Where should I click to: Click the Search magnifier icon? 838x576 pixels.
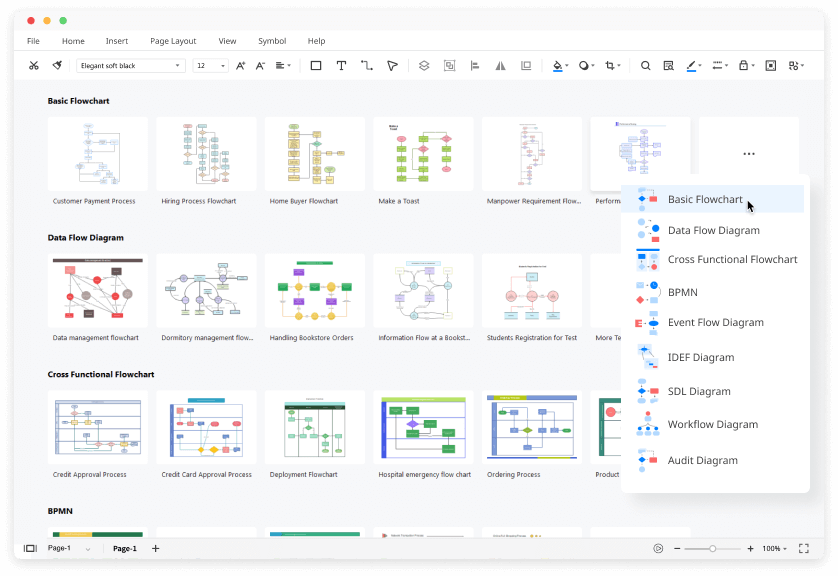(646, 66)
